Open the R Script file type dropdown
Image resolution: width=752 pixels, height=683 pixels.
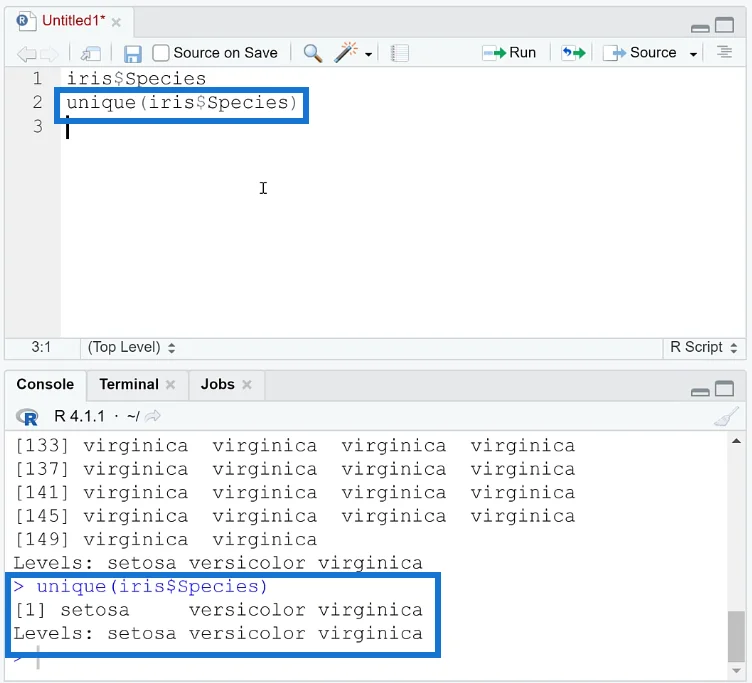[704, 347]
